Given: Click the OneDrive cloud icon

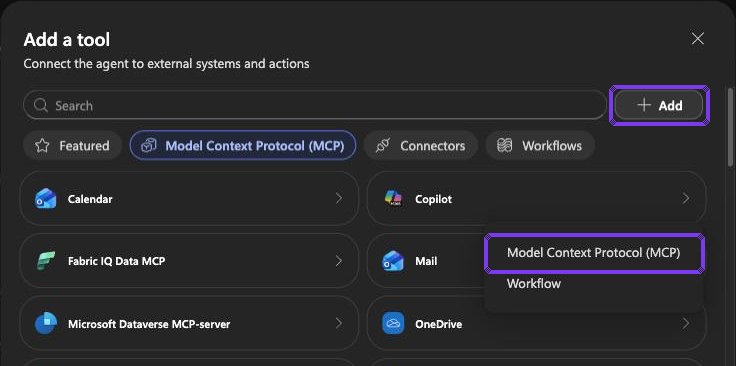Looking at the screenshot, I should pyautogui.click(x=393, y=323).
